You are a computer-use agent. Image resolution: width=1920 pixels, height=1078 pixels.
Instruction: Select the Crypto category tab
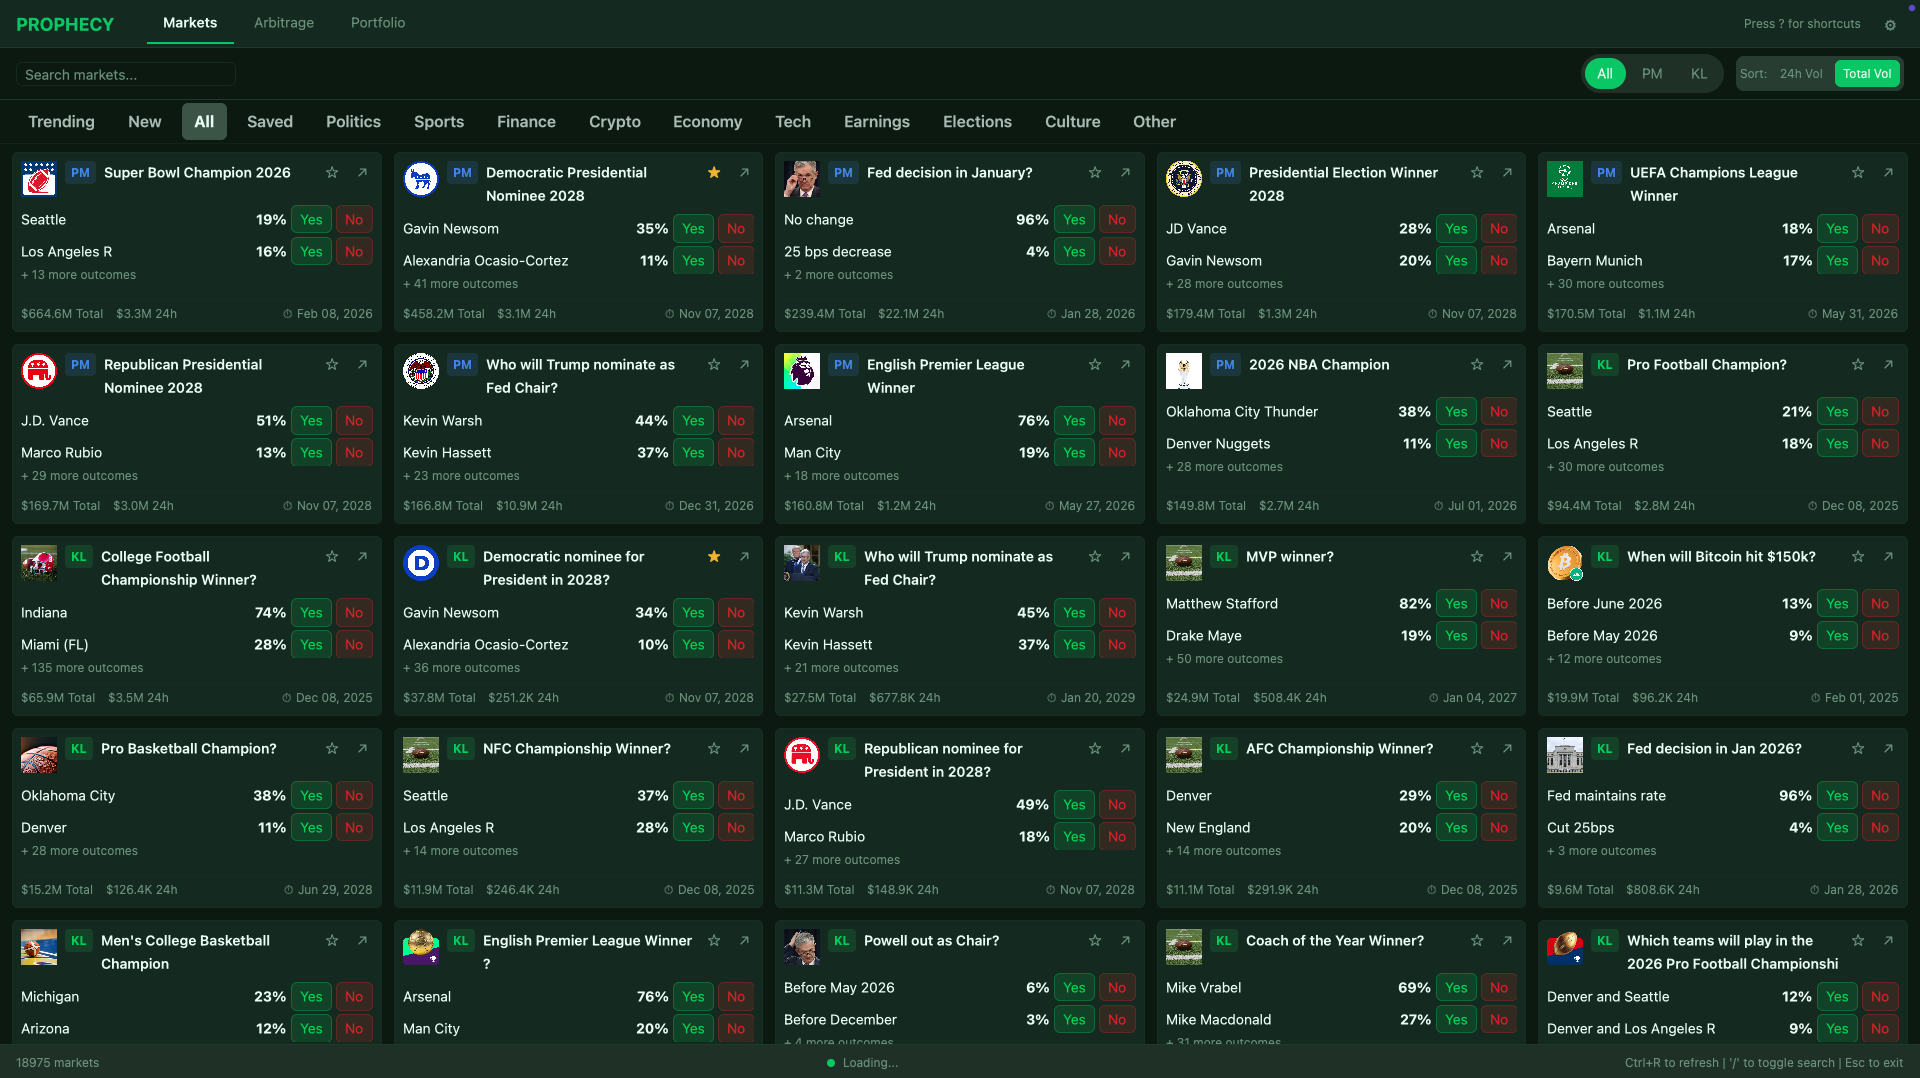pos(614,122)
